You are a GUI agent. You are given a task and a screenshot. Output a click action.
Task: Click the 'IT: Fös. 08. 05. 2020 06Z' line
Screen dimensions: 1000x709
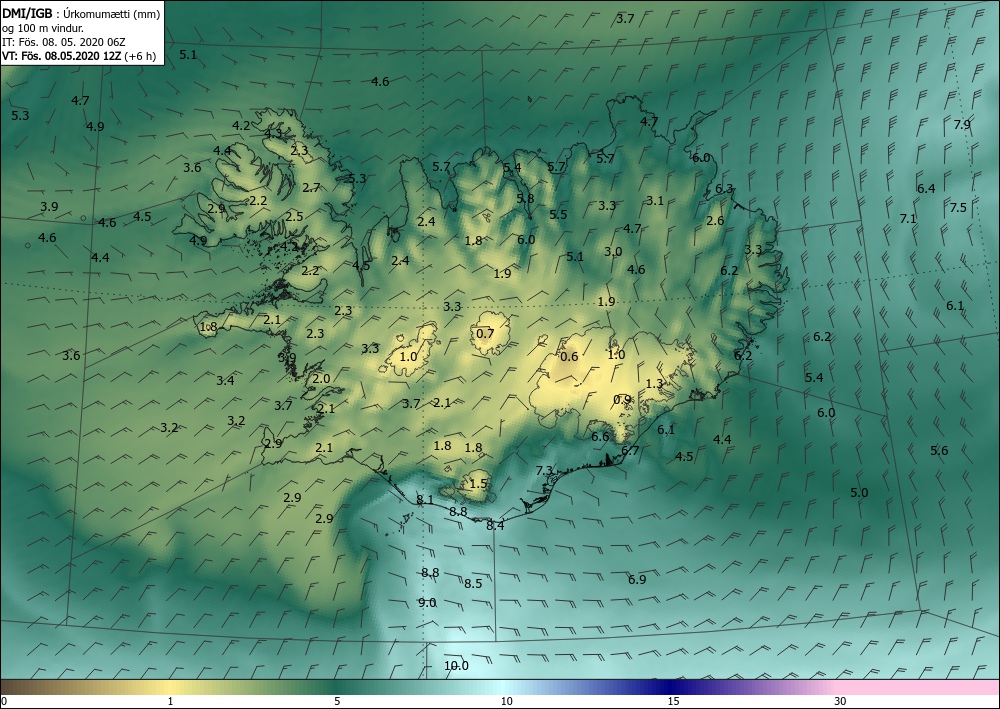[64, 42]
